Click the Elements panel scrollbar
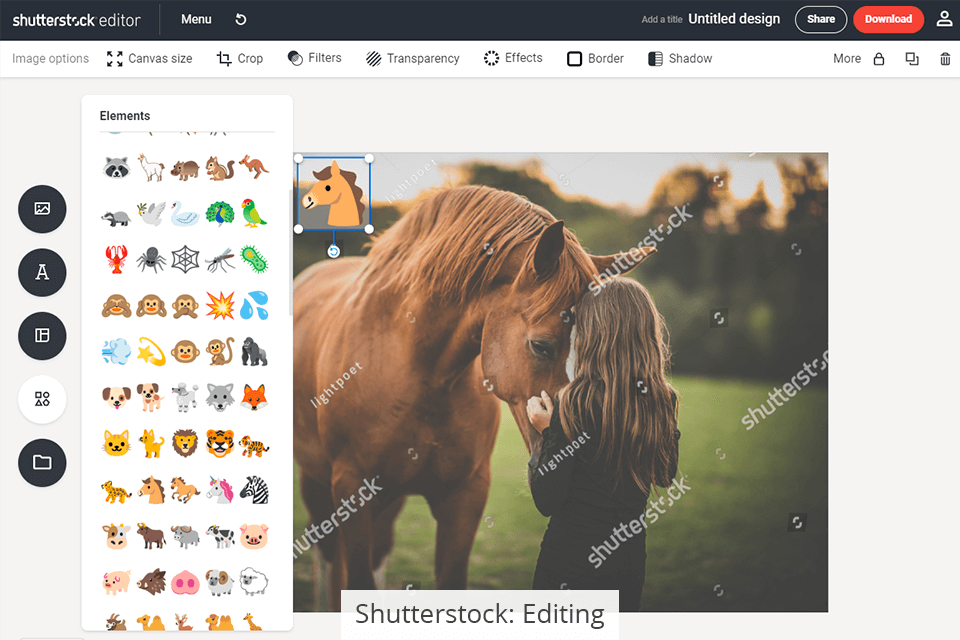The image size is (960, 640). pyautogui.click(x=290, y=252)
